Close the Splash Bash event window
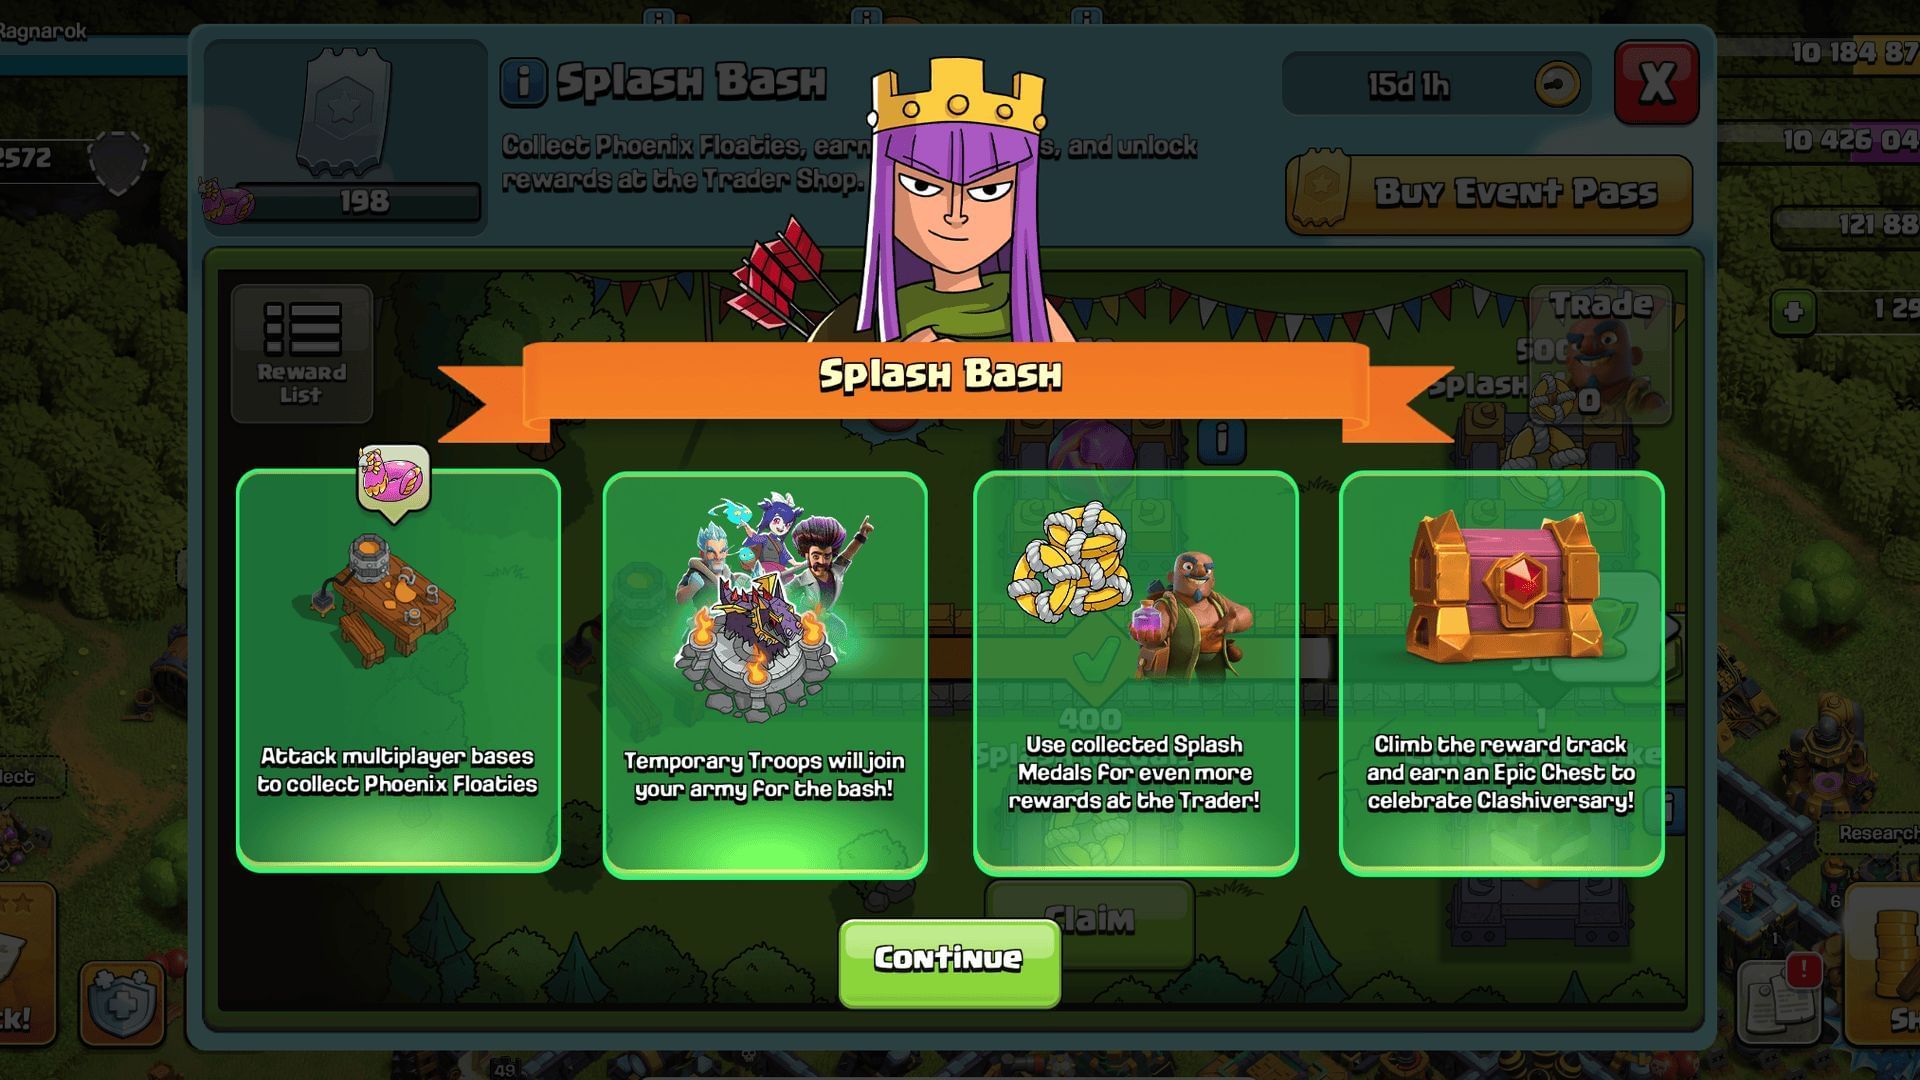1920x1080 pixels. click(x=1656, y=83)
